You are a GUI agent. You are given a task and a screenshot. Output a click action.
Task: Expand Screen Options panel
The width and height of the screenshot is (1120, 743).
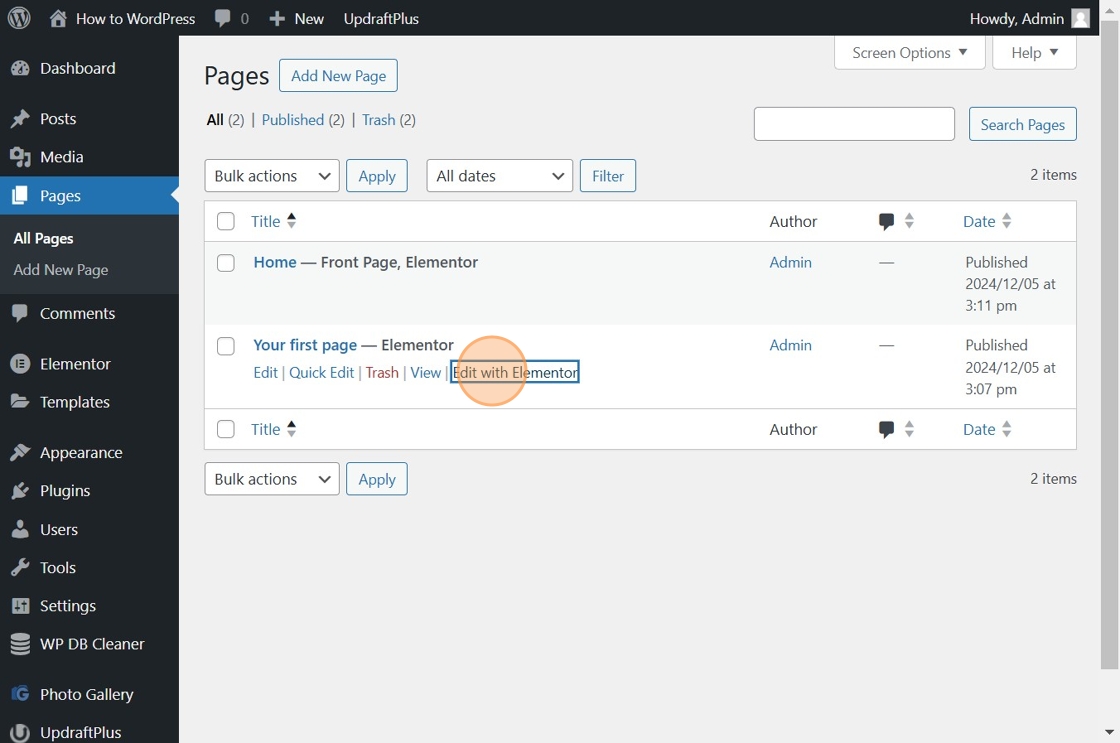[x=909, y=53]
